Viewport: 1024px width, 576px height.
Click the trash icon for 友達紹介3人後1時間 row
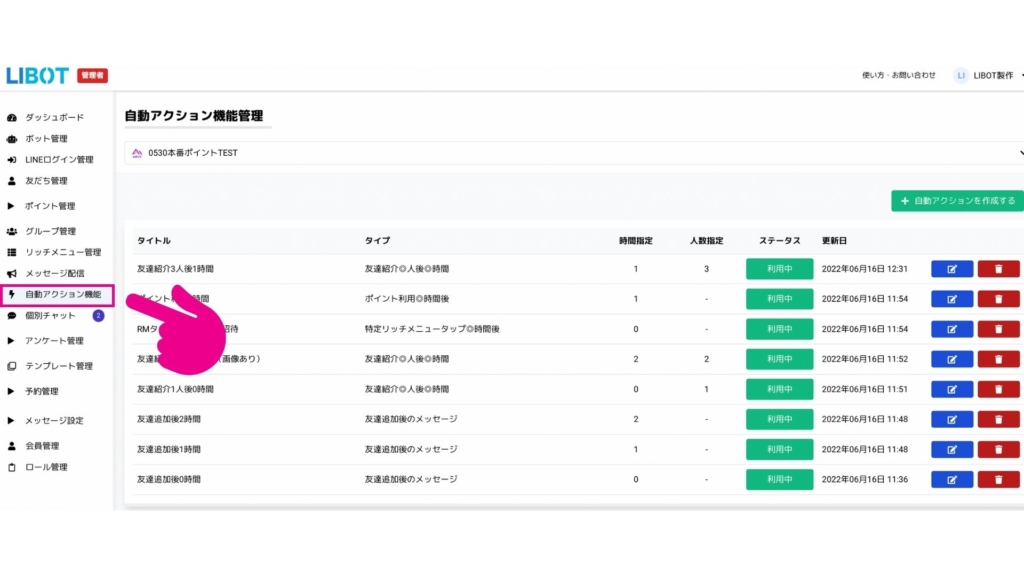pyautogui.click(x=998, y=269)
